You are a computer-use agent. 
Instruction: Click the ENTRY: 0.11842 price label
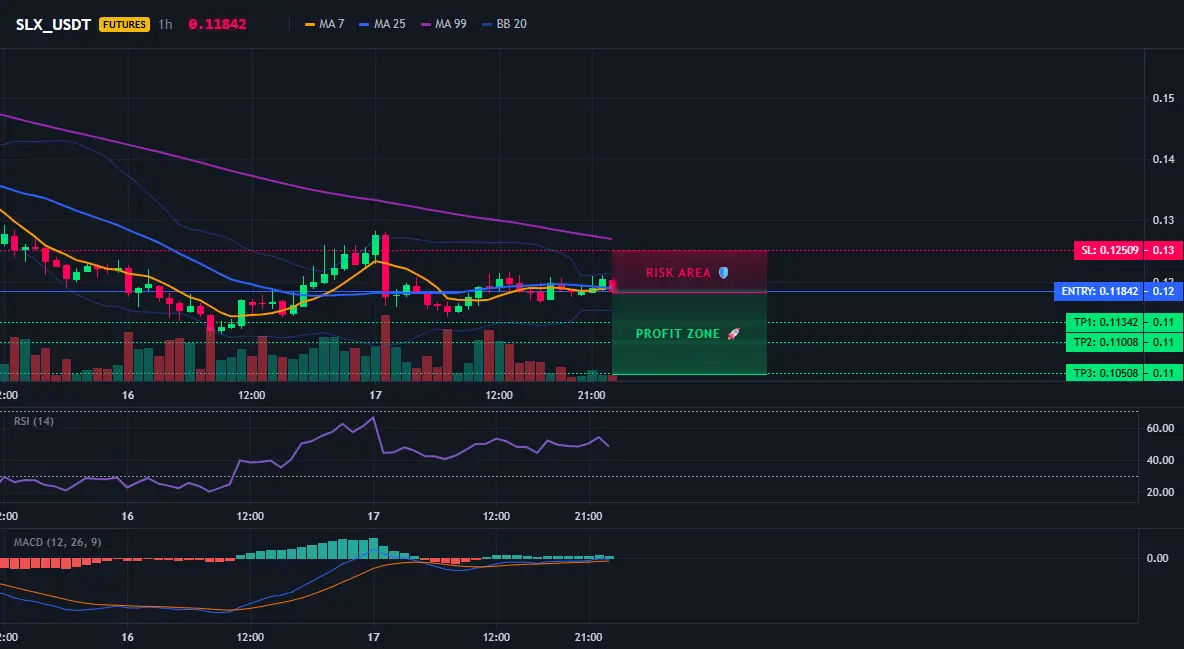(1099, 292)
